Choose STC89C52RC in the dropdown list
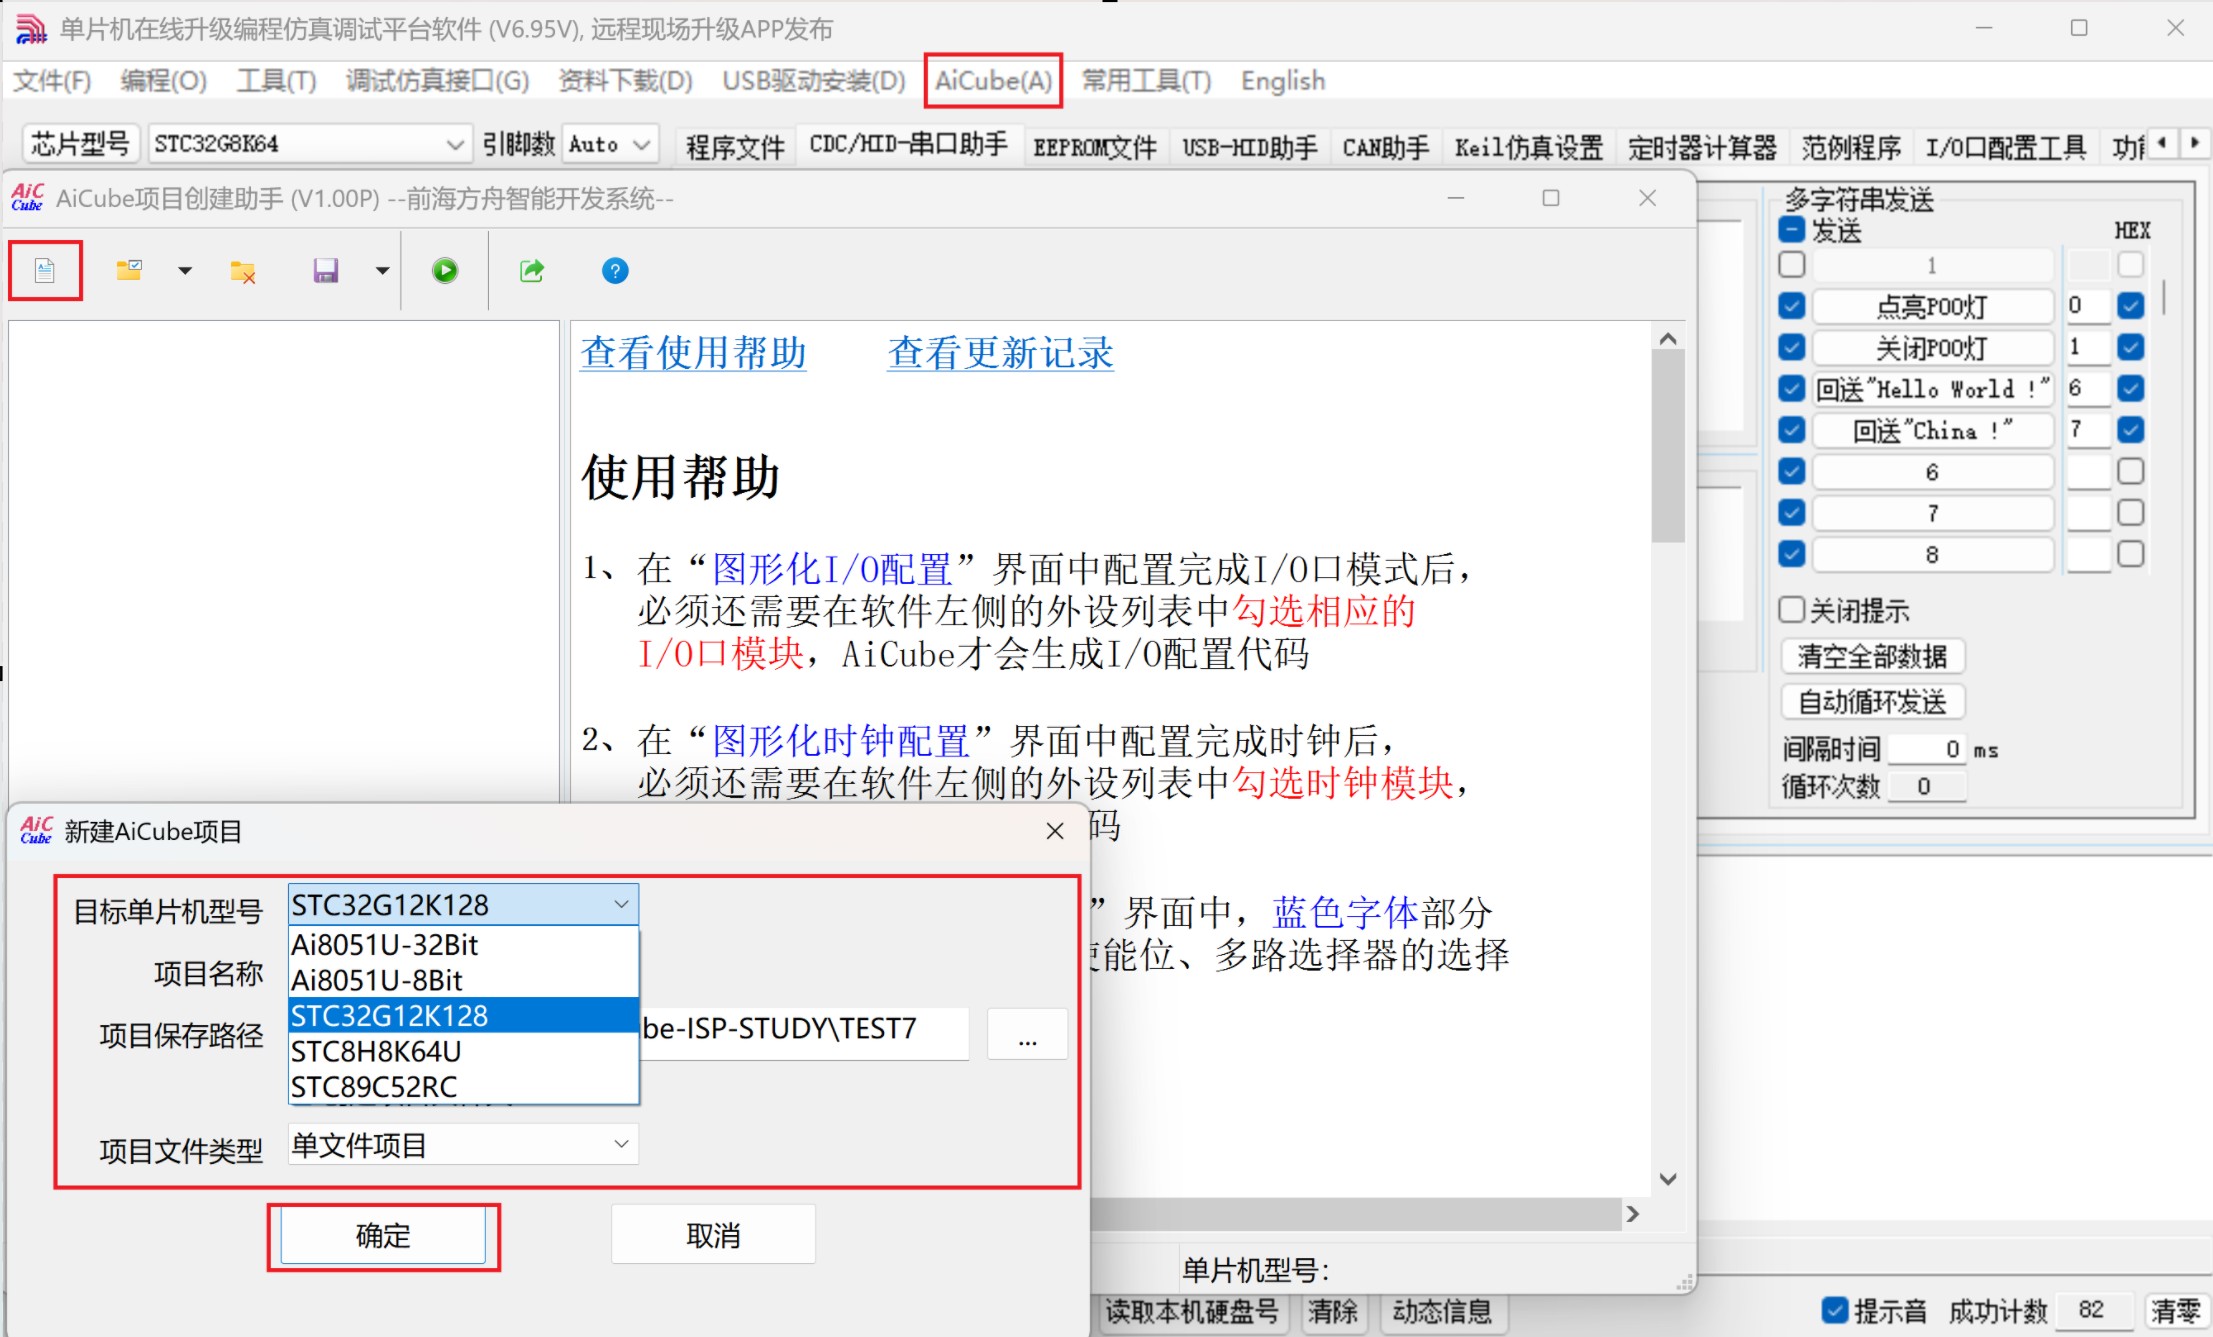Screen dimensions: 2213x1337 pos(463,1086)
